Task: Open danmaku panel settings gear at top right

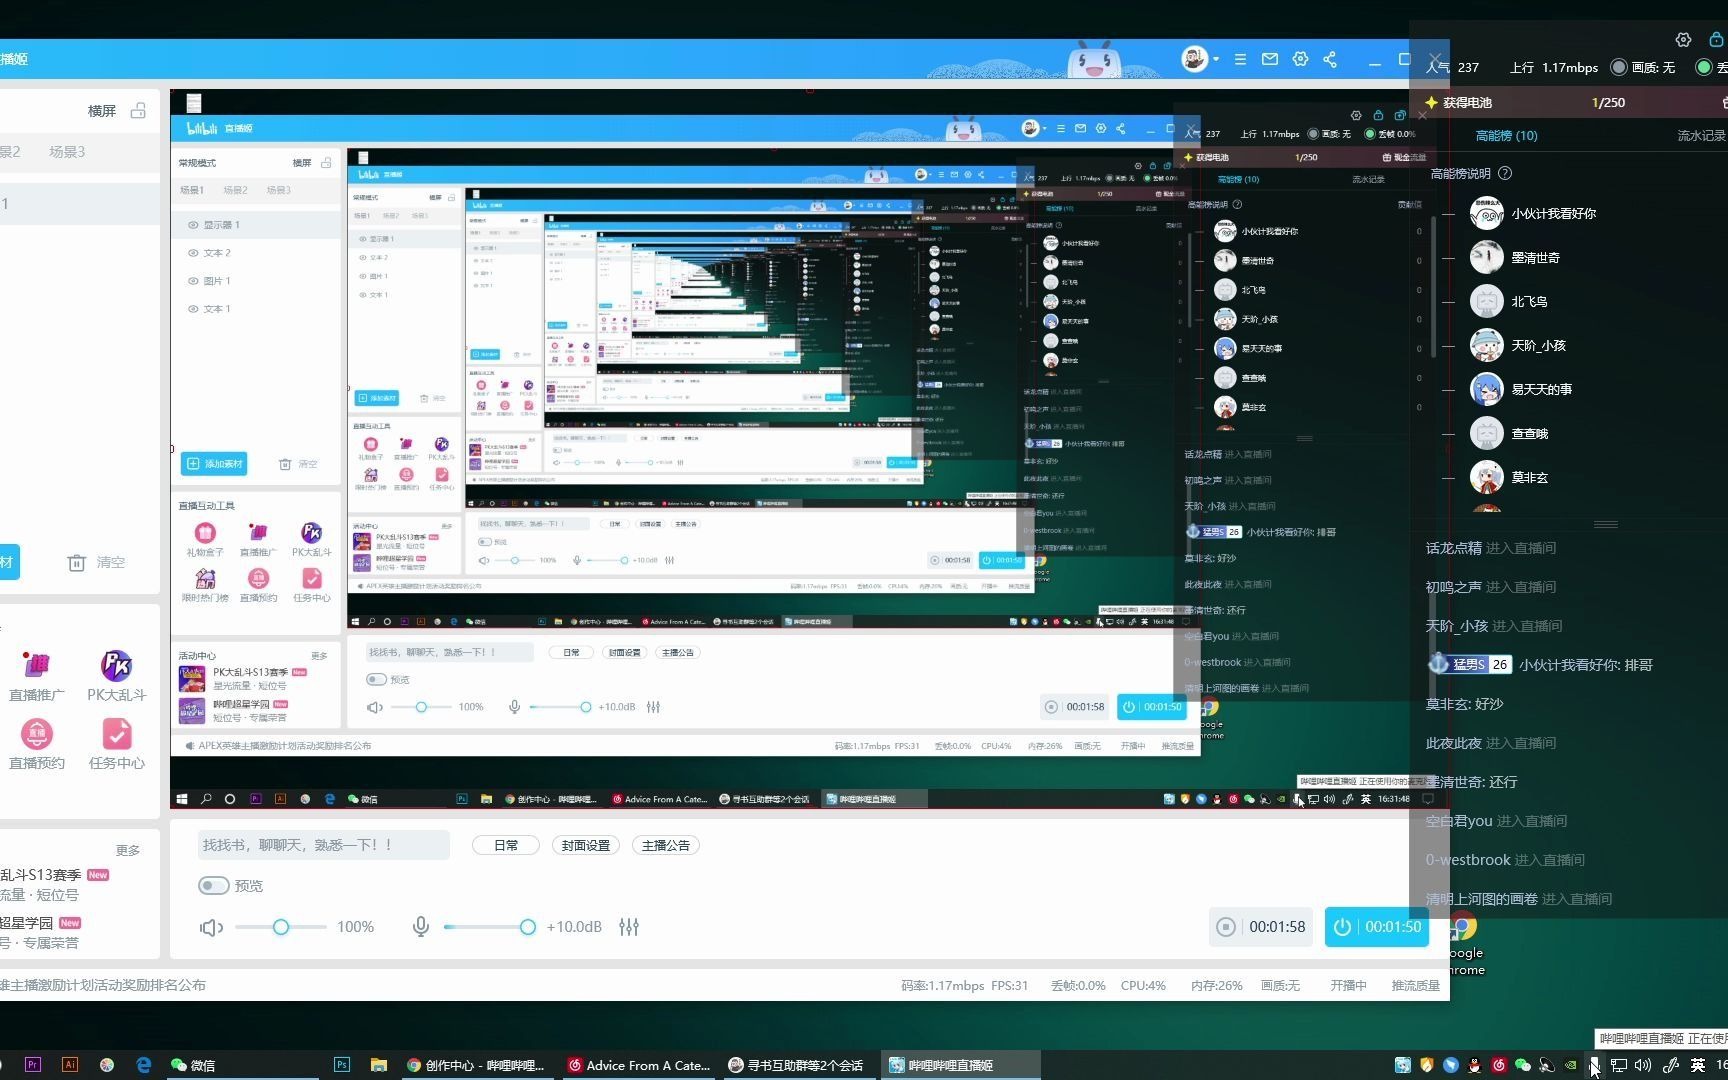Action: (1683, 40)
